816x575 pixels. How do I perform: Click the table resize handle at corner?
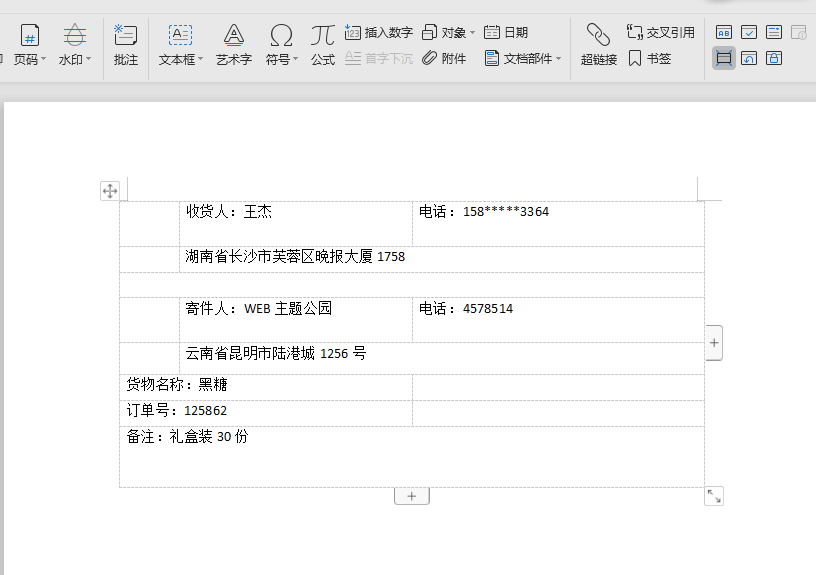(714, 496)
